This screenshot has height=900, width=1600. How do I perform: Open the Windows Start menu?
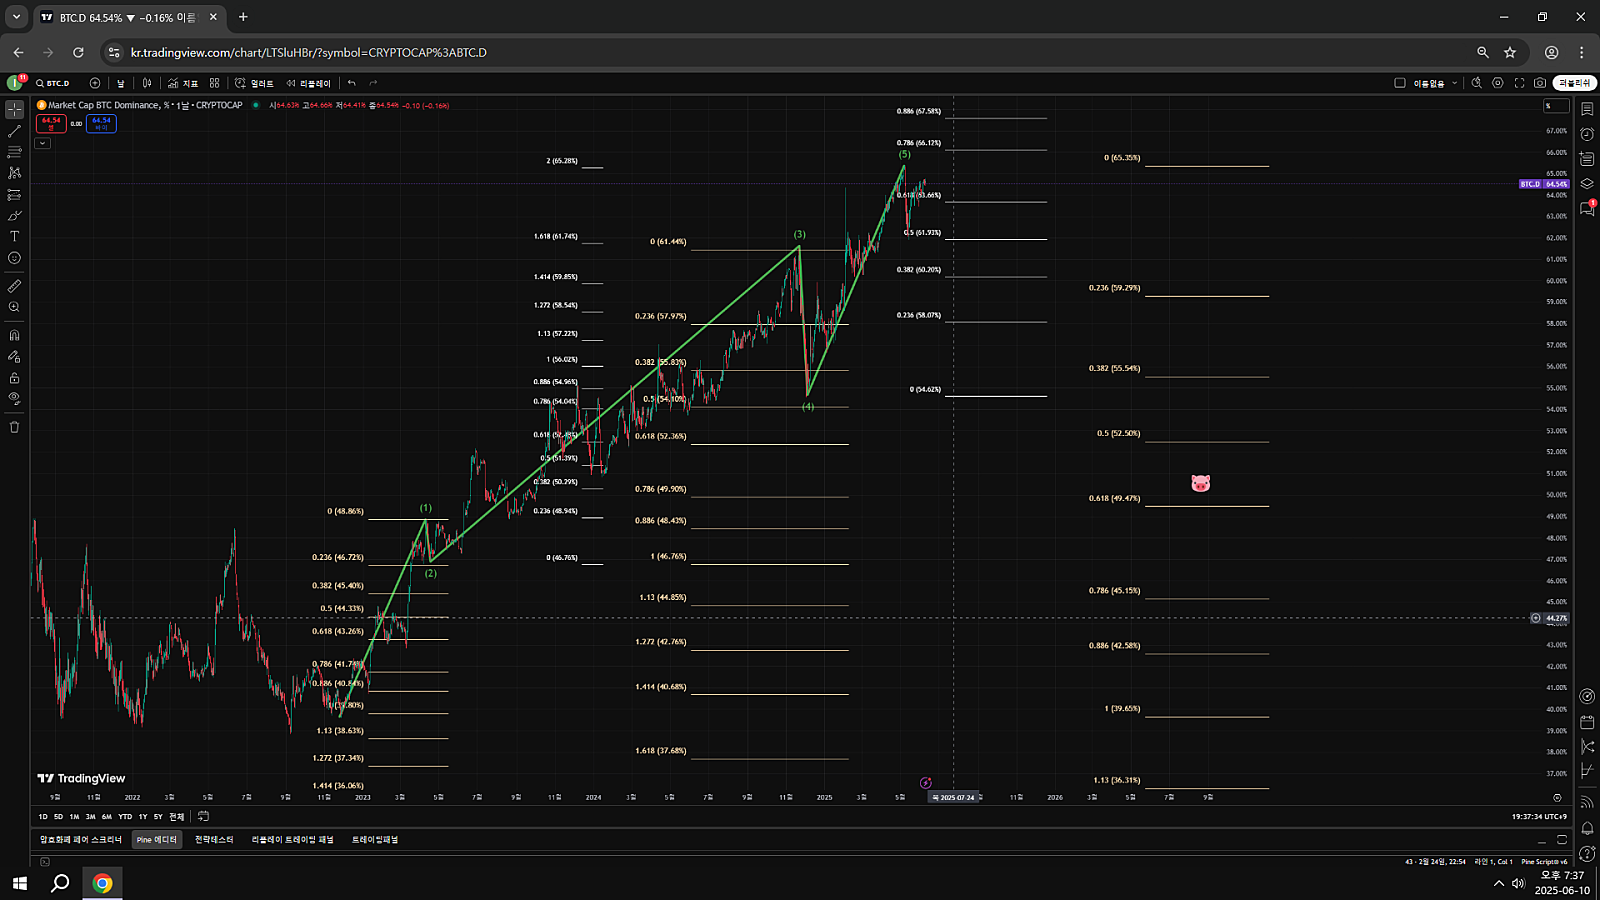coord(19,883)
